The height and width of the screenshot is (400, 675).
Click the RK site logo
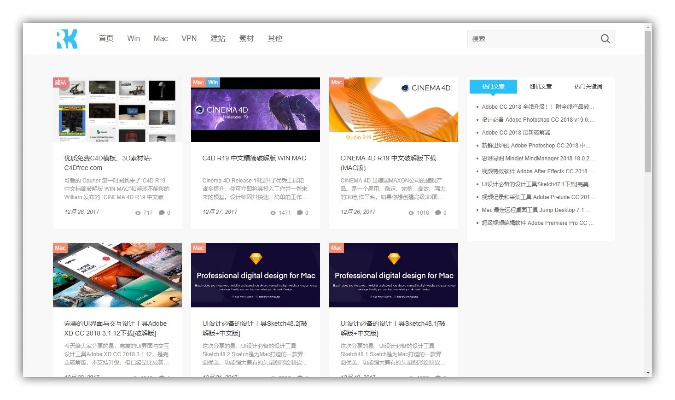67,39
